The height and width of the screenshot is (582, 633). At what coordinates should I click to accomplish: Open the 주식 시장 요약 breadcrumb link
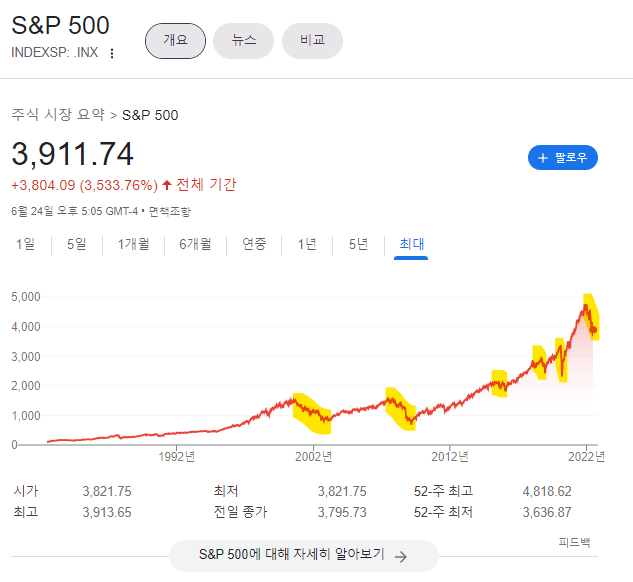[58, 115]
